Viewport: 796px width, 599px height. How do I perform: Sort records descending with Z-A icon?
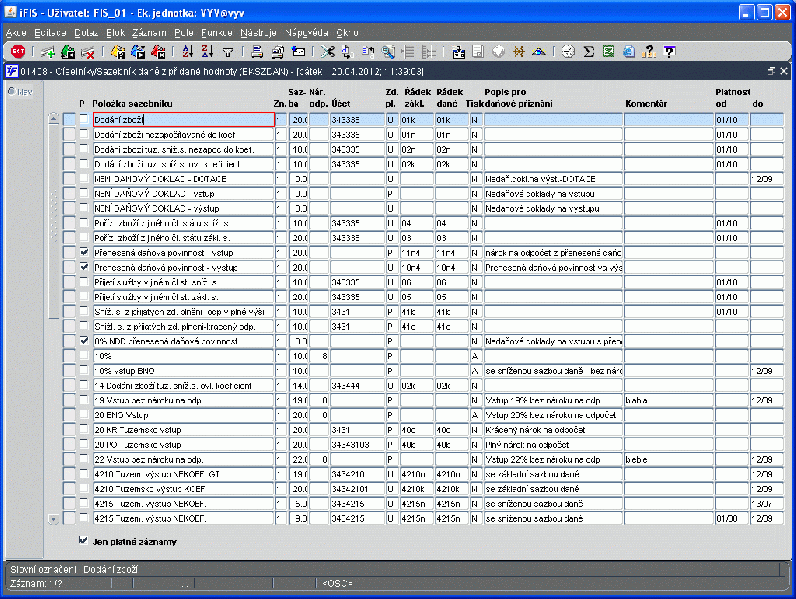coord(206,51)
